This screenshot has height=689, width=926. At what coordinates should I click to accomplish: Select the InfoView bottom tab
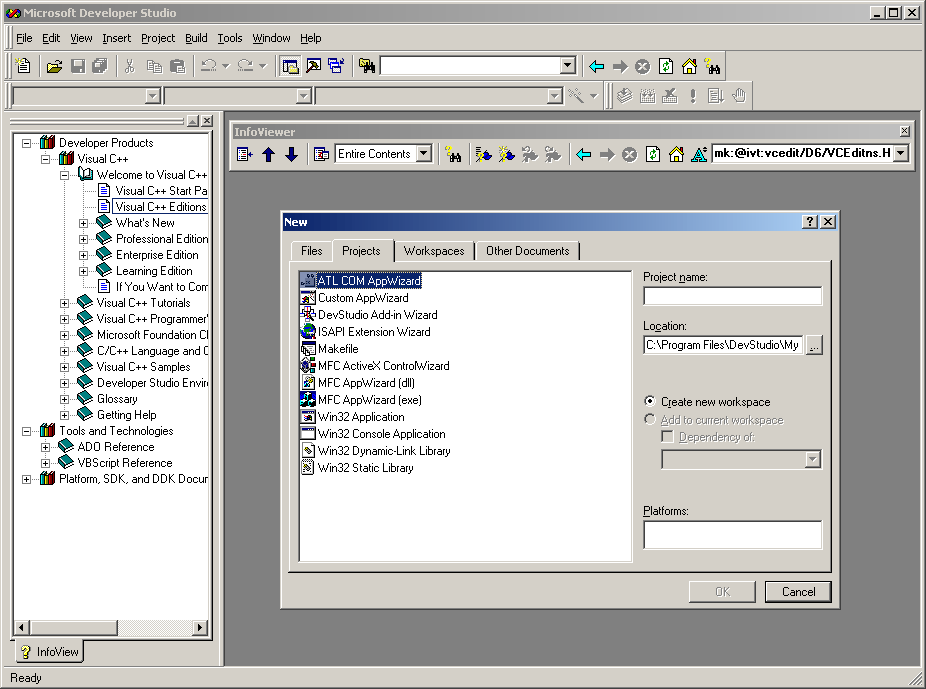(x=50, y=652)
